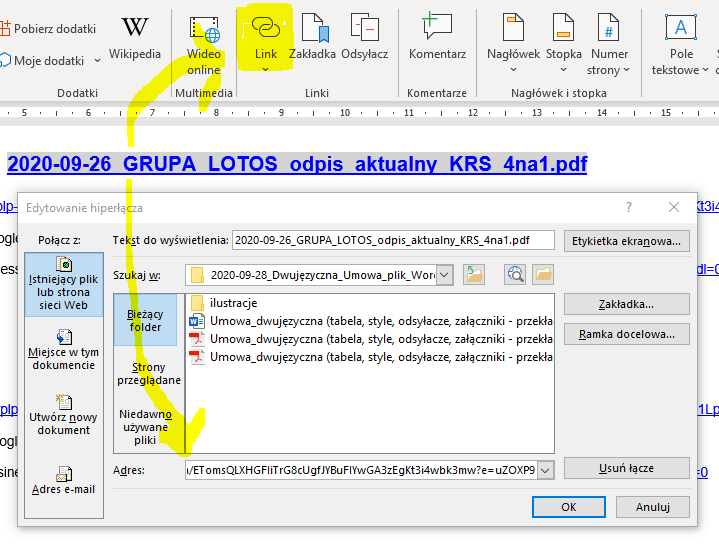
Task: Click the Zakładka bookmark ribbon icon
Action: point(312,40)
